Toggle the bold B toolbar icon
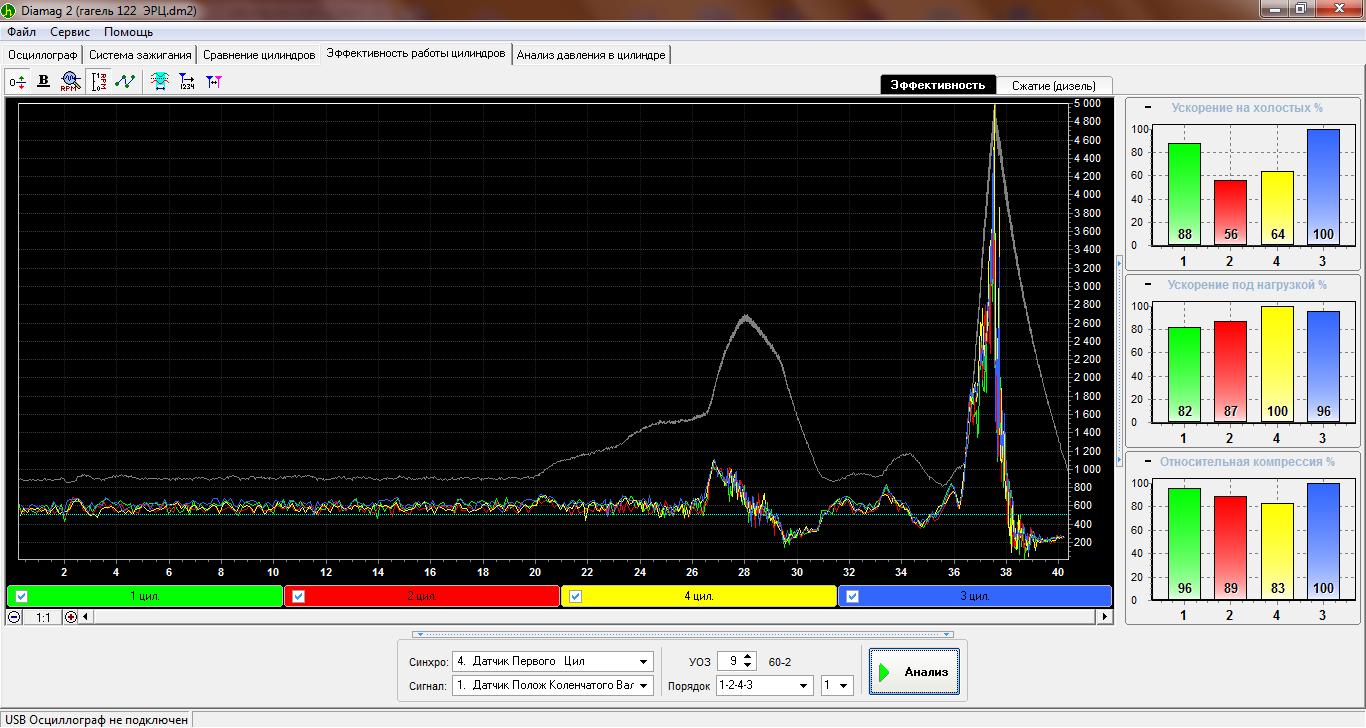Image resolution: width=1366 pixels, height=728 pixels. click(x=43, y=81)
